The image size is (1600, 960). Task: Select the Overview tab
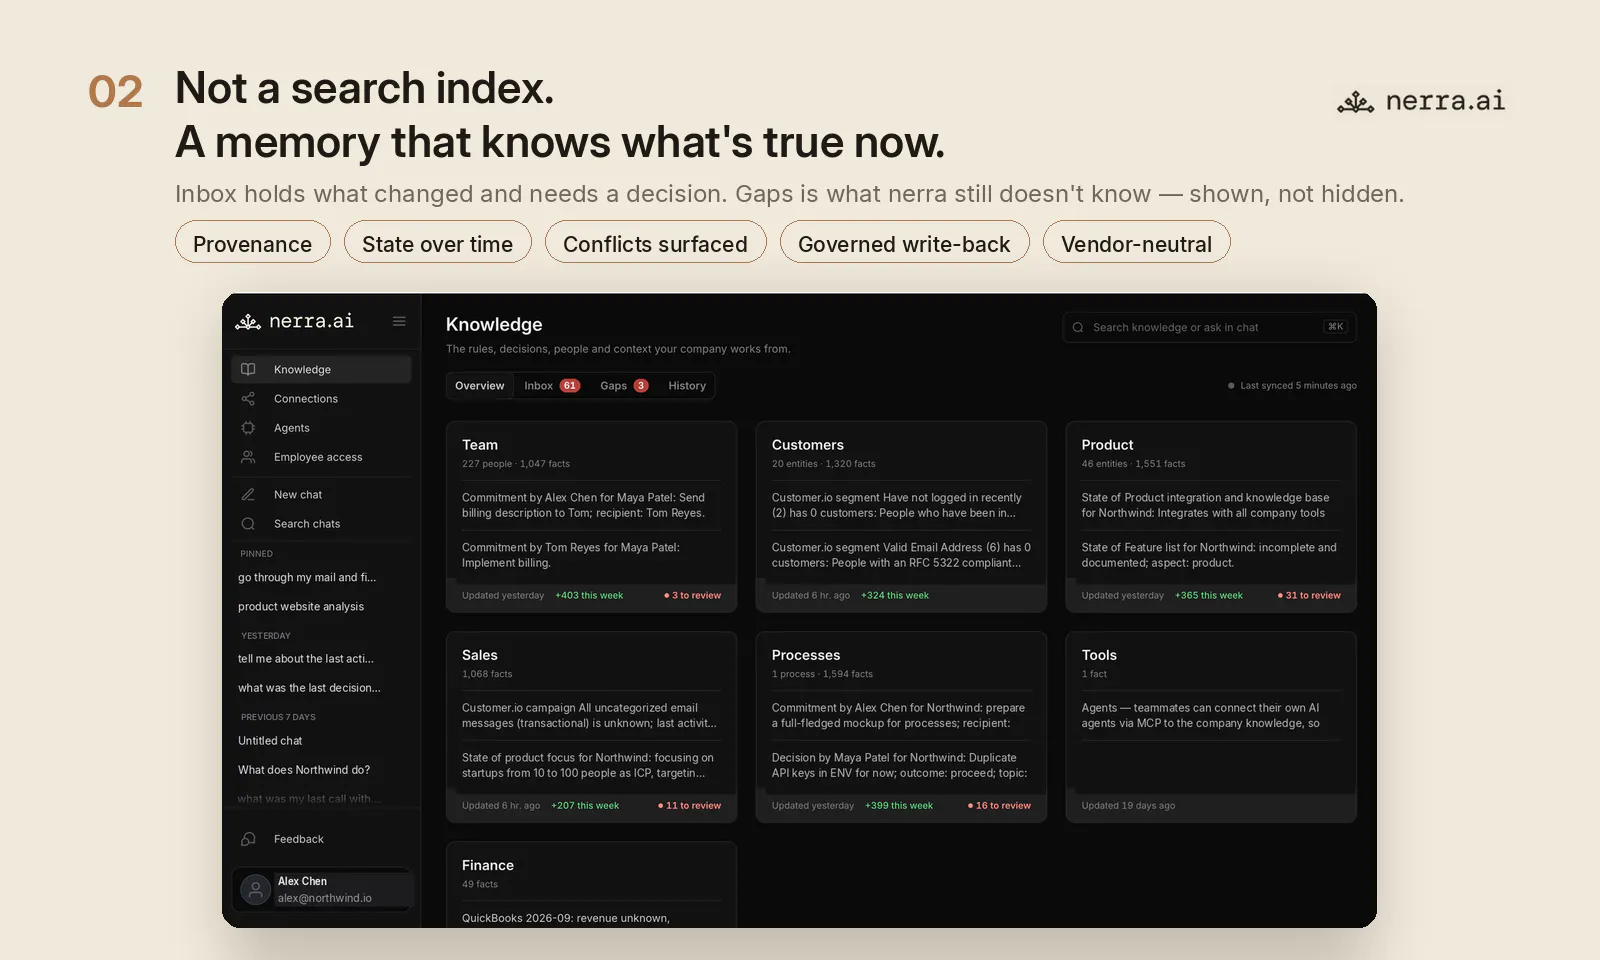[480, 386]
